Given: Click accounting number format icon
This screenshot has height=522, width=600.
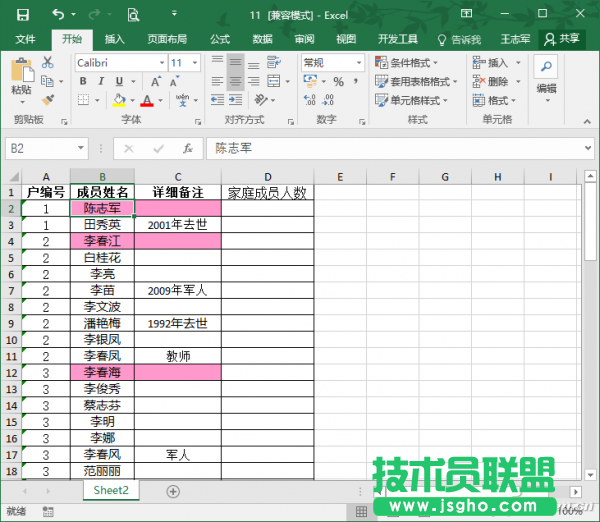Looking at the screenshot, I should coord(310,81).
